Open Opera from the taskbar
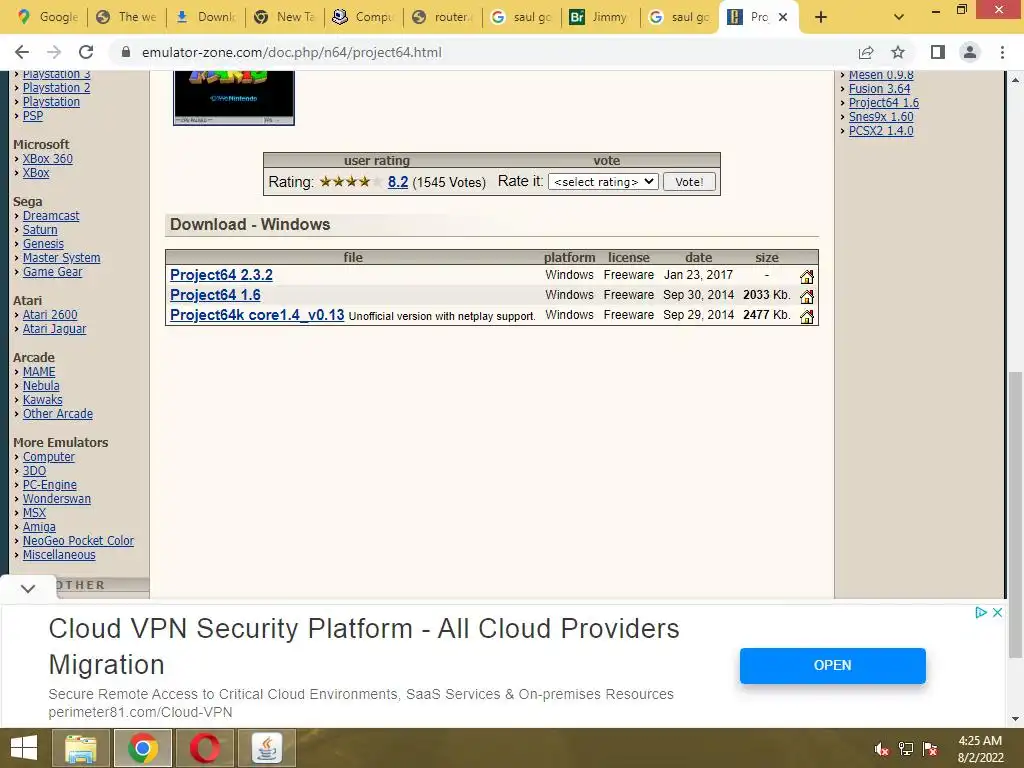Image resolution: width=1024 pixels, height=768 pixels. [205, 748]
